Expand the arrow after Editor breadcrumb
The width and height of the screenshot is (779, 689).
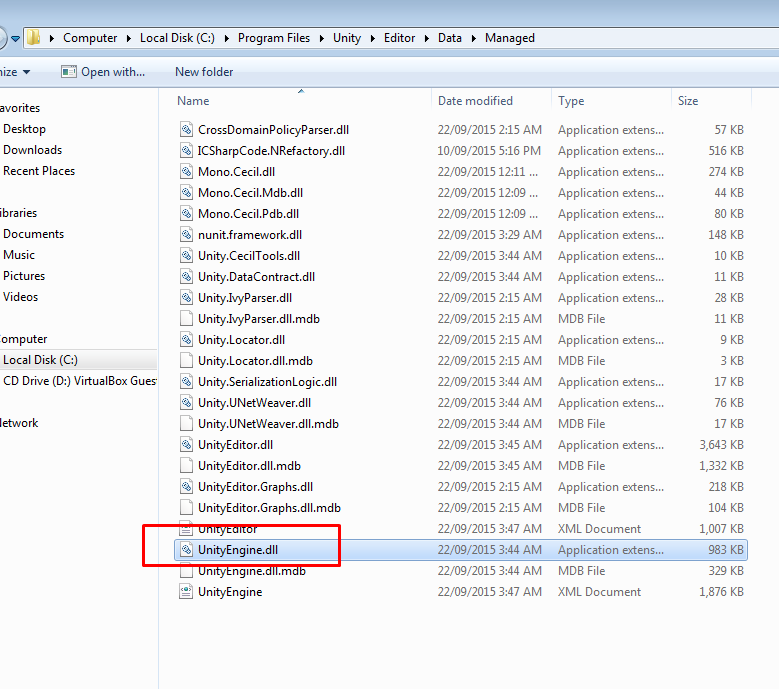[427, 38]
